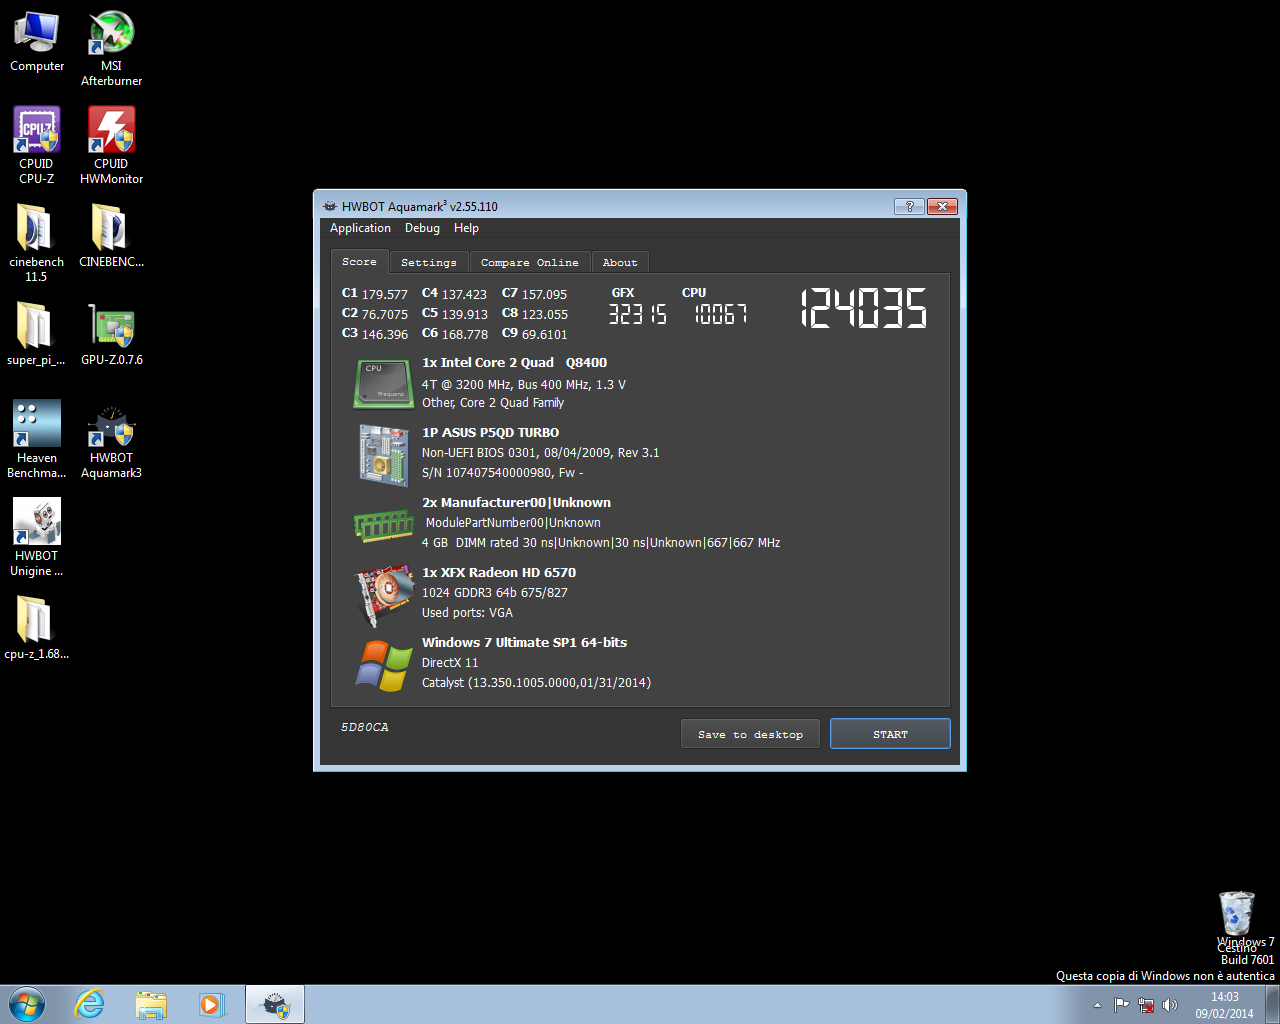Click the C3 value 146.396
The height and width of the screenshot is (1024, 1280).
tap(385, 334)
